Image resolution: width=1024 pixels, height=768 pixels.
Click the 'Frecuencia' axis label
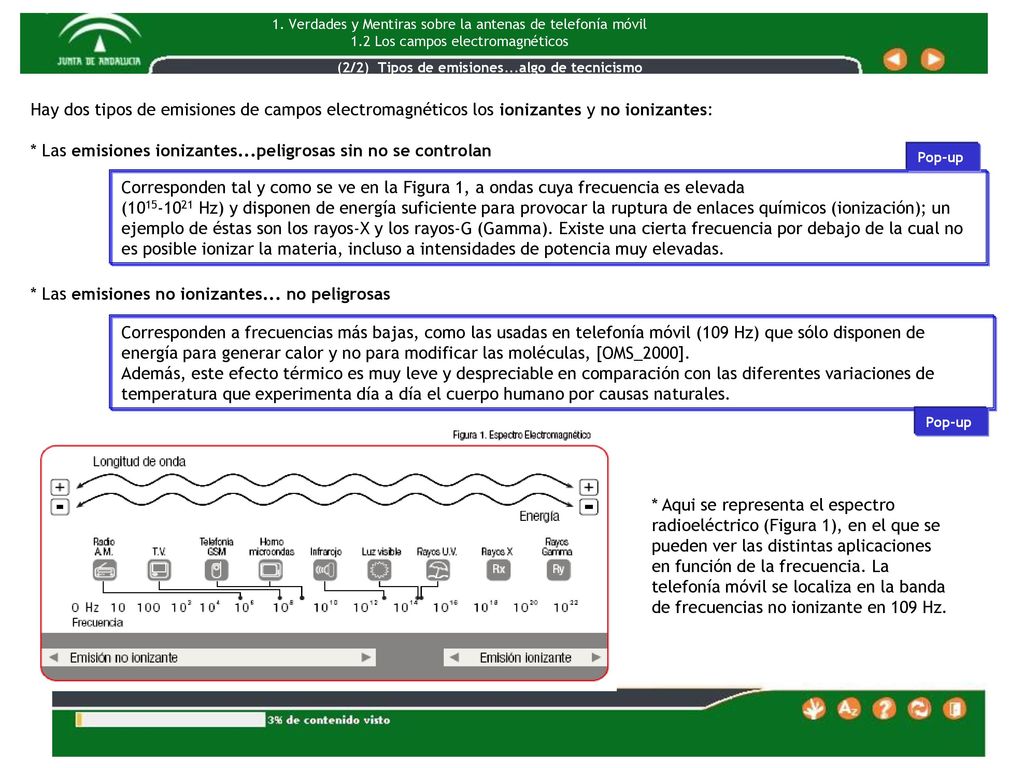[97, 623]
